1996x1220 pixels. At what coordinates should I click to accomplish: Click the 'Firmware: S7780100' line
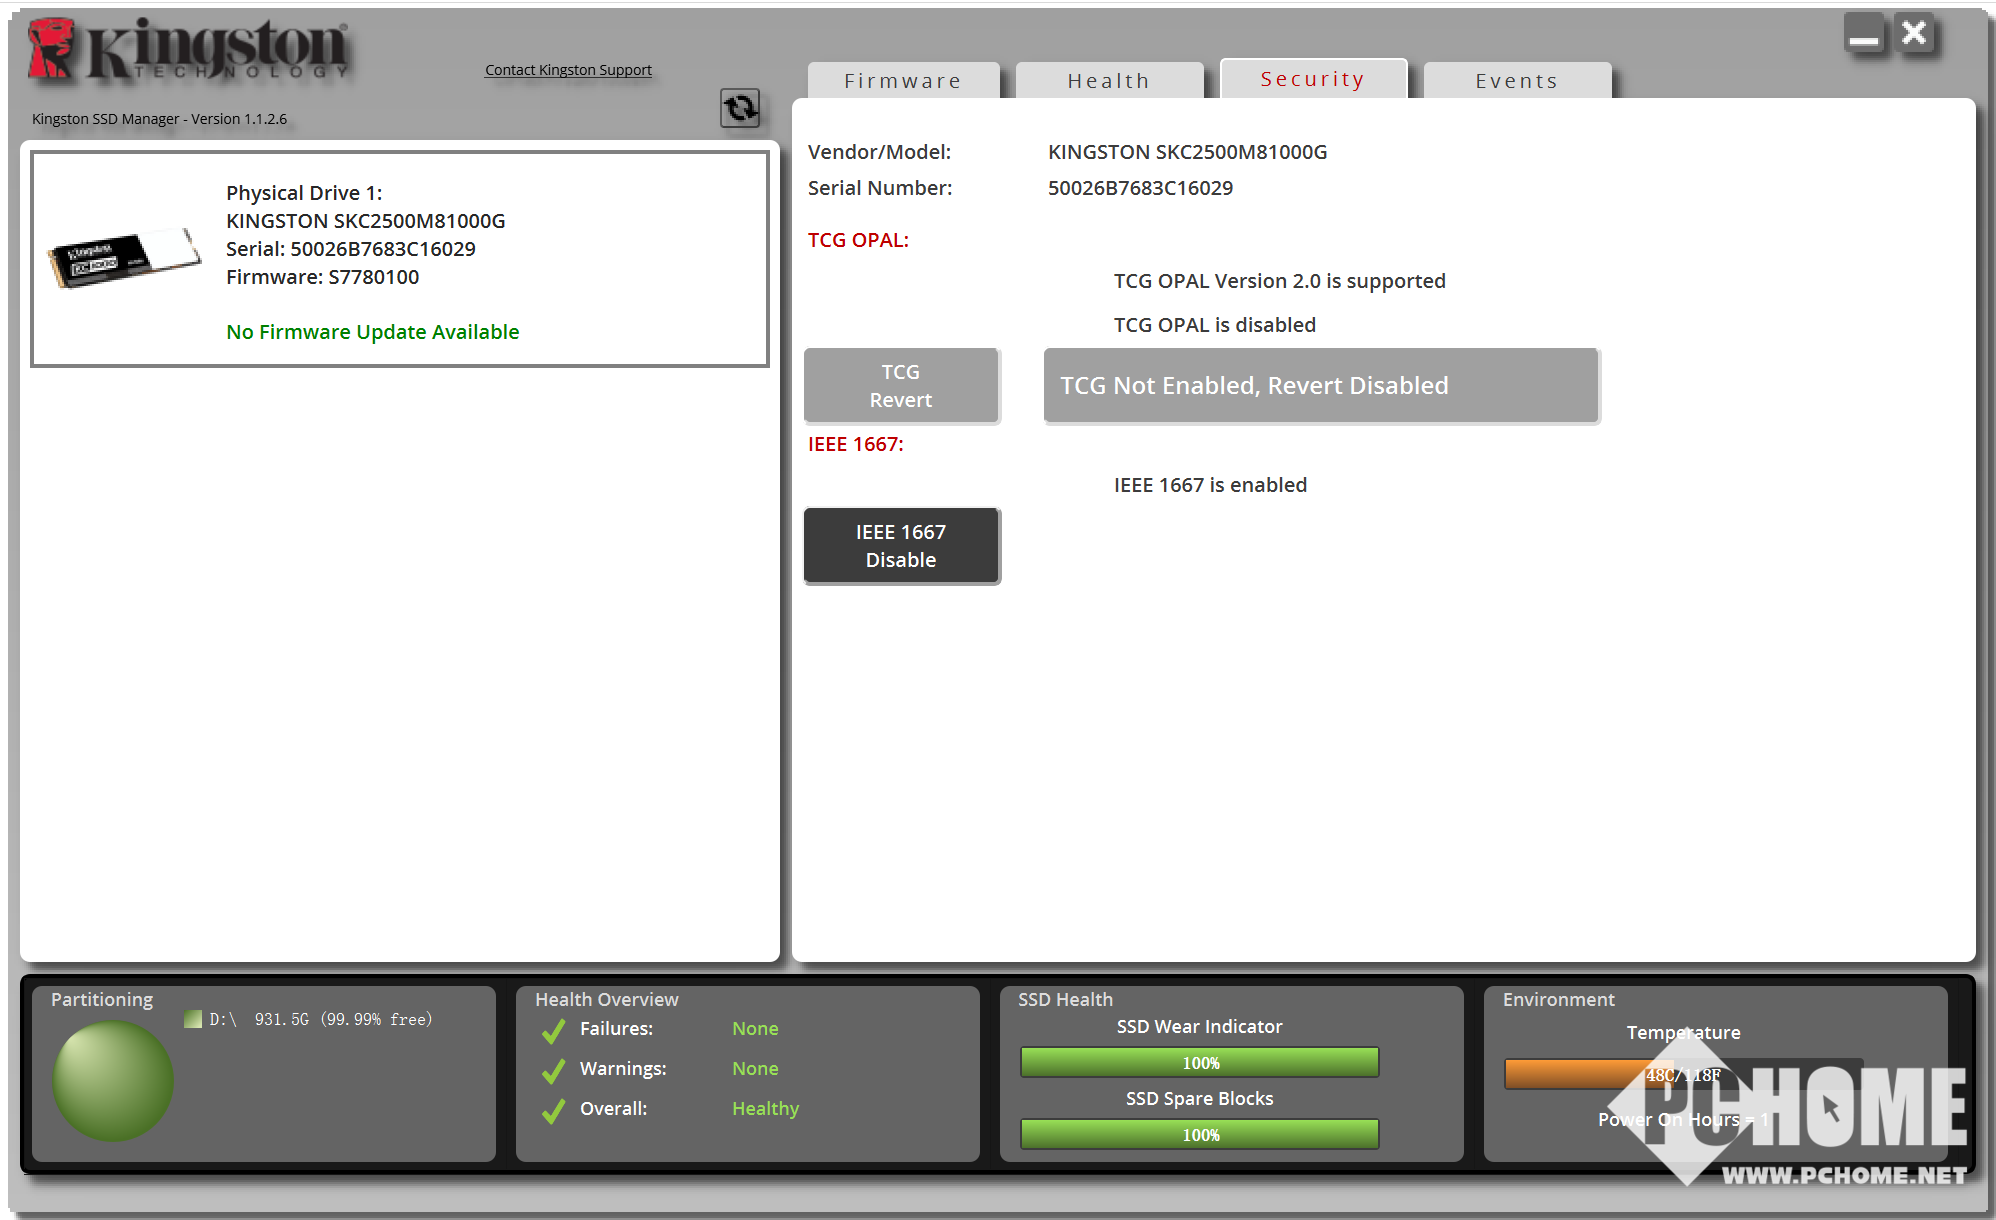pos(322,277)
